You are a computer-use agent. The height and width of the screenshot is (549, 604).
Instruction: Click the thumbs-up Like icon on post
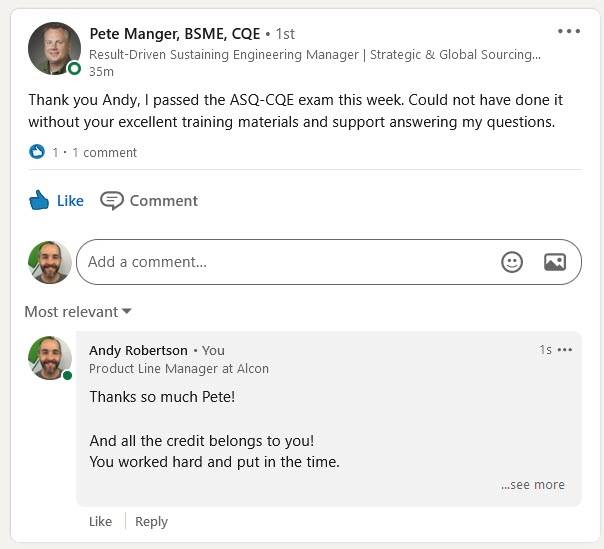pos(39,200)
